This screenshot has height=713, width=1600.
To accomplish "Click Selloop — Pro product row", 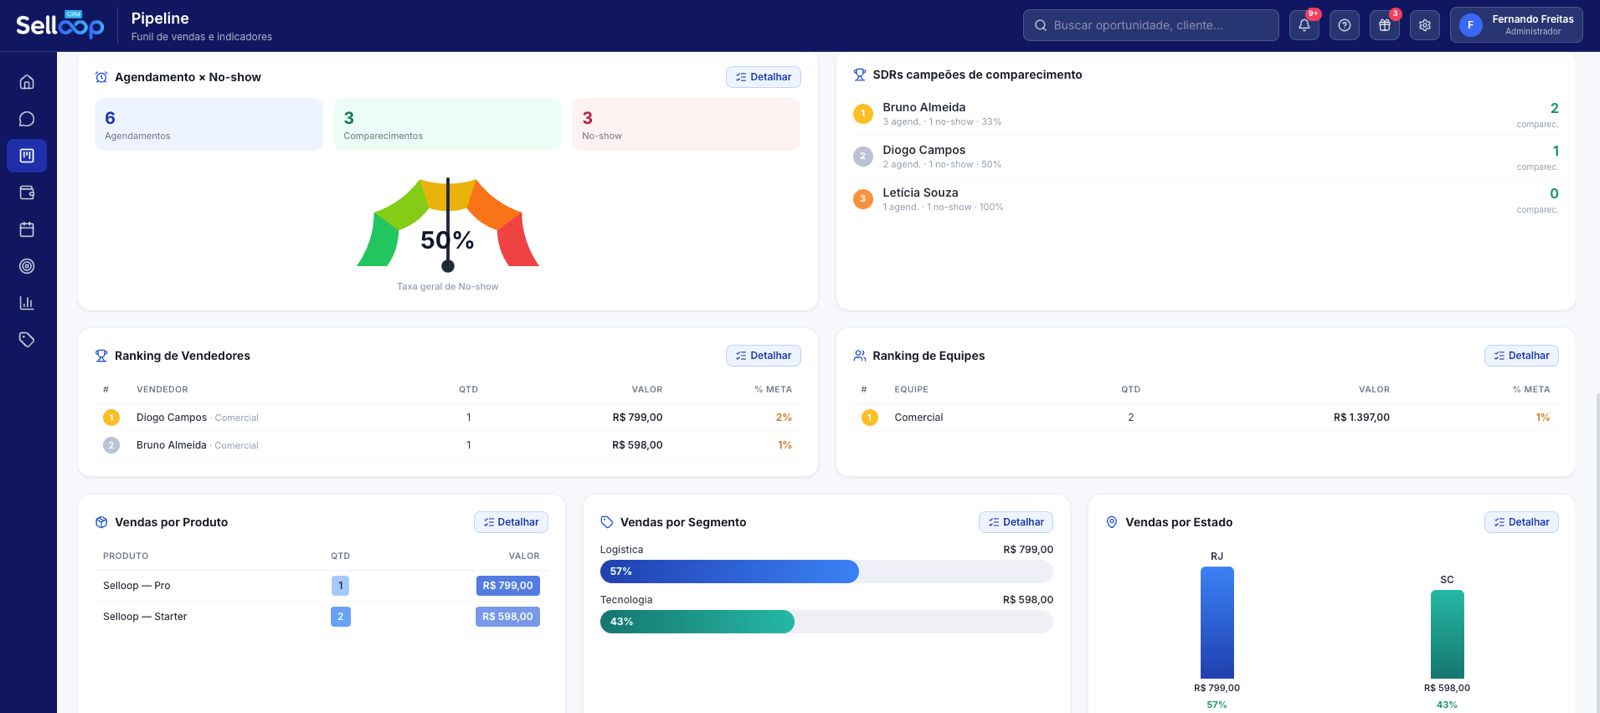I will click(x=321, y=586).
